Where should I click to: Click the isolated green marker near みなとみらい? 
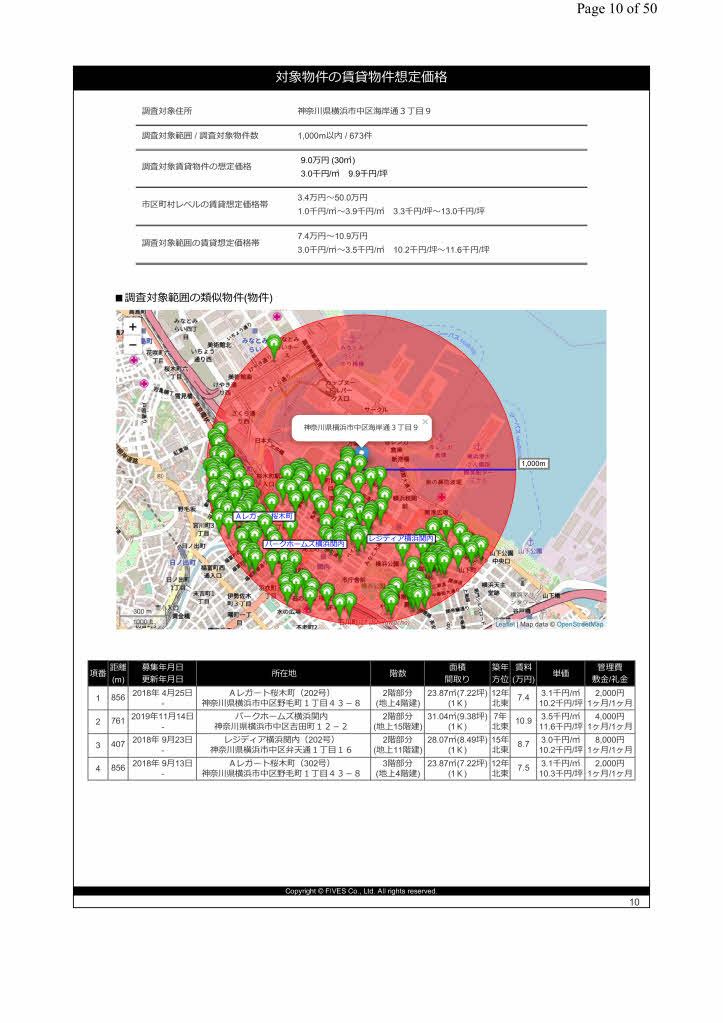pos(274,346)
